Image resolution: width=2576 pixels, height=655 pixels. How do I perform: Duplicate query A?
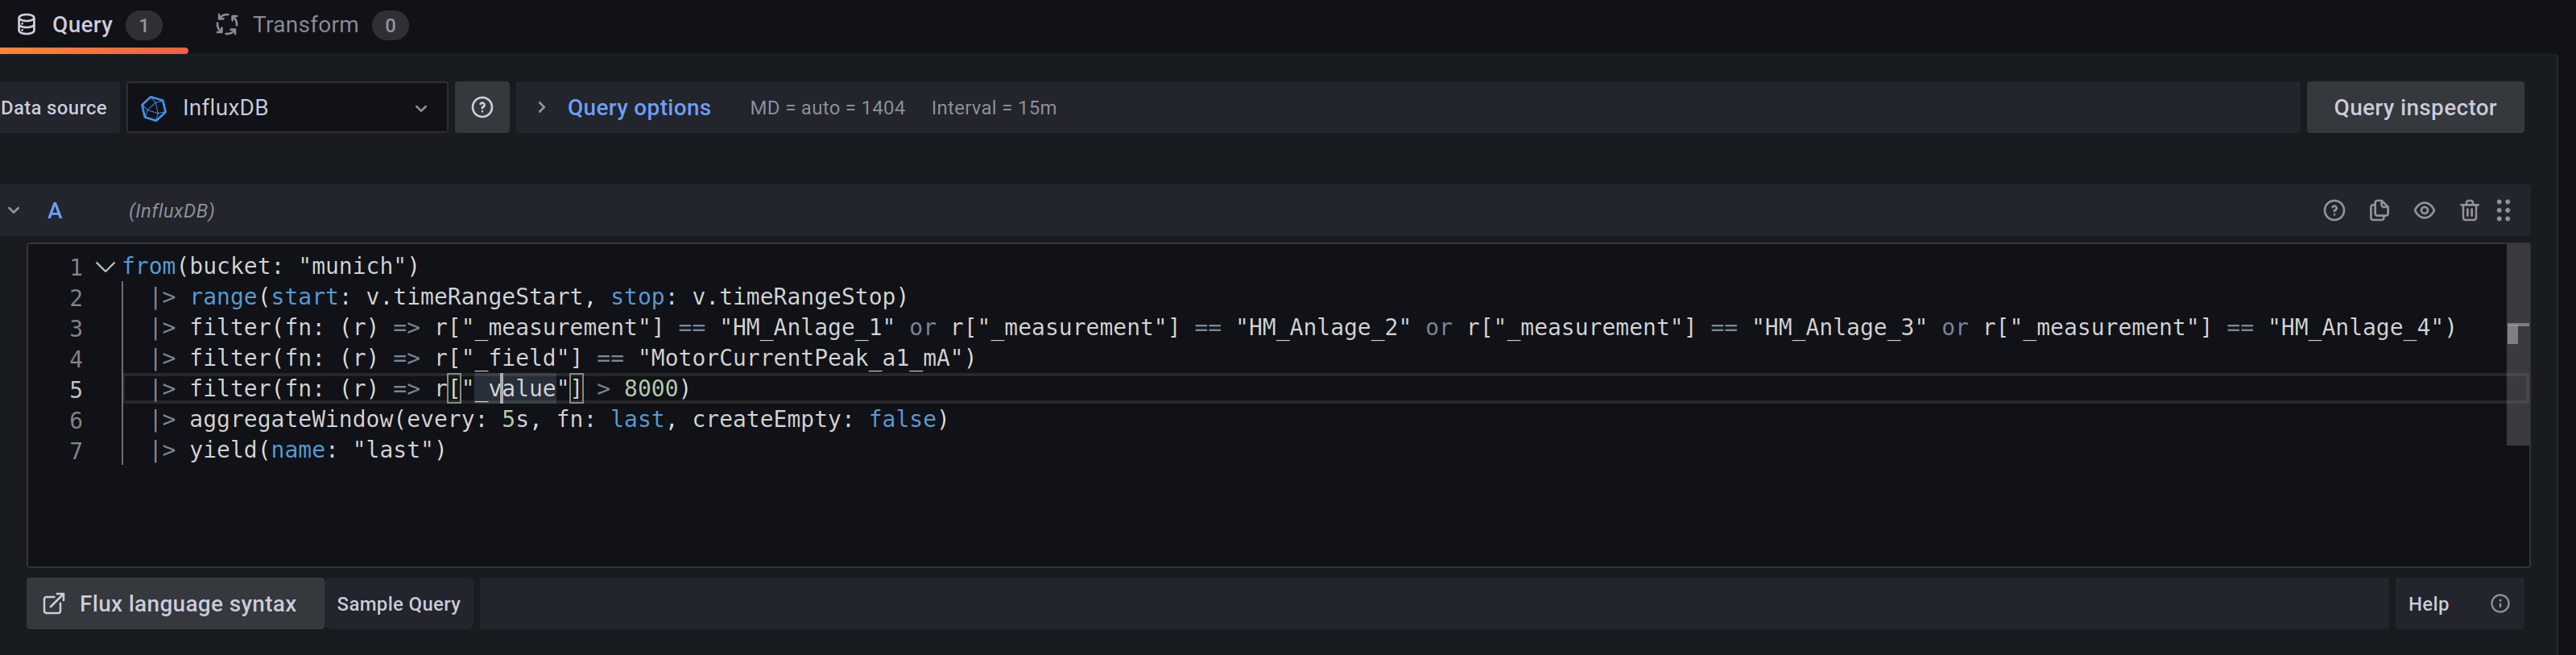2379,210
